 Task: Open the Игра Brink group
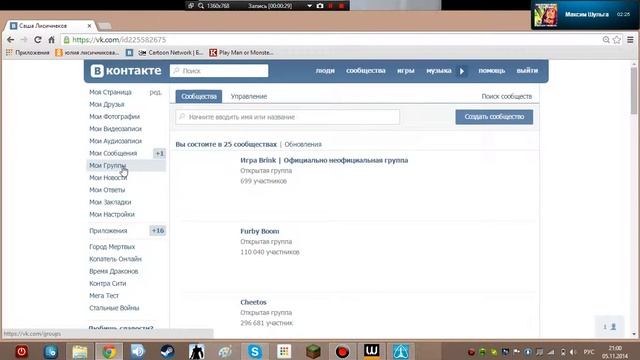[x=324, y=160]
